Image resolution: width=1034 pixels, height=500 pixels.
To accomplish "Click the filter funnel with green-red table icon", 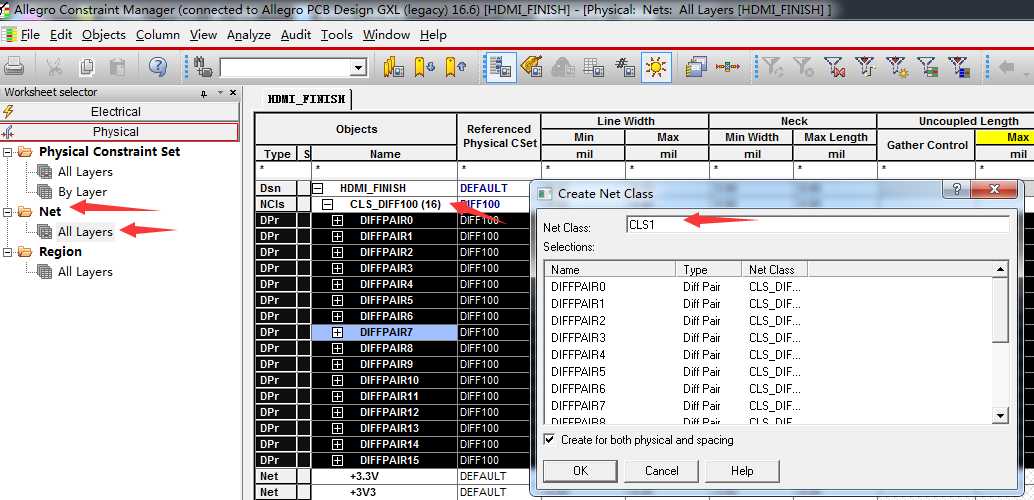I will 928,67.
